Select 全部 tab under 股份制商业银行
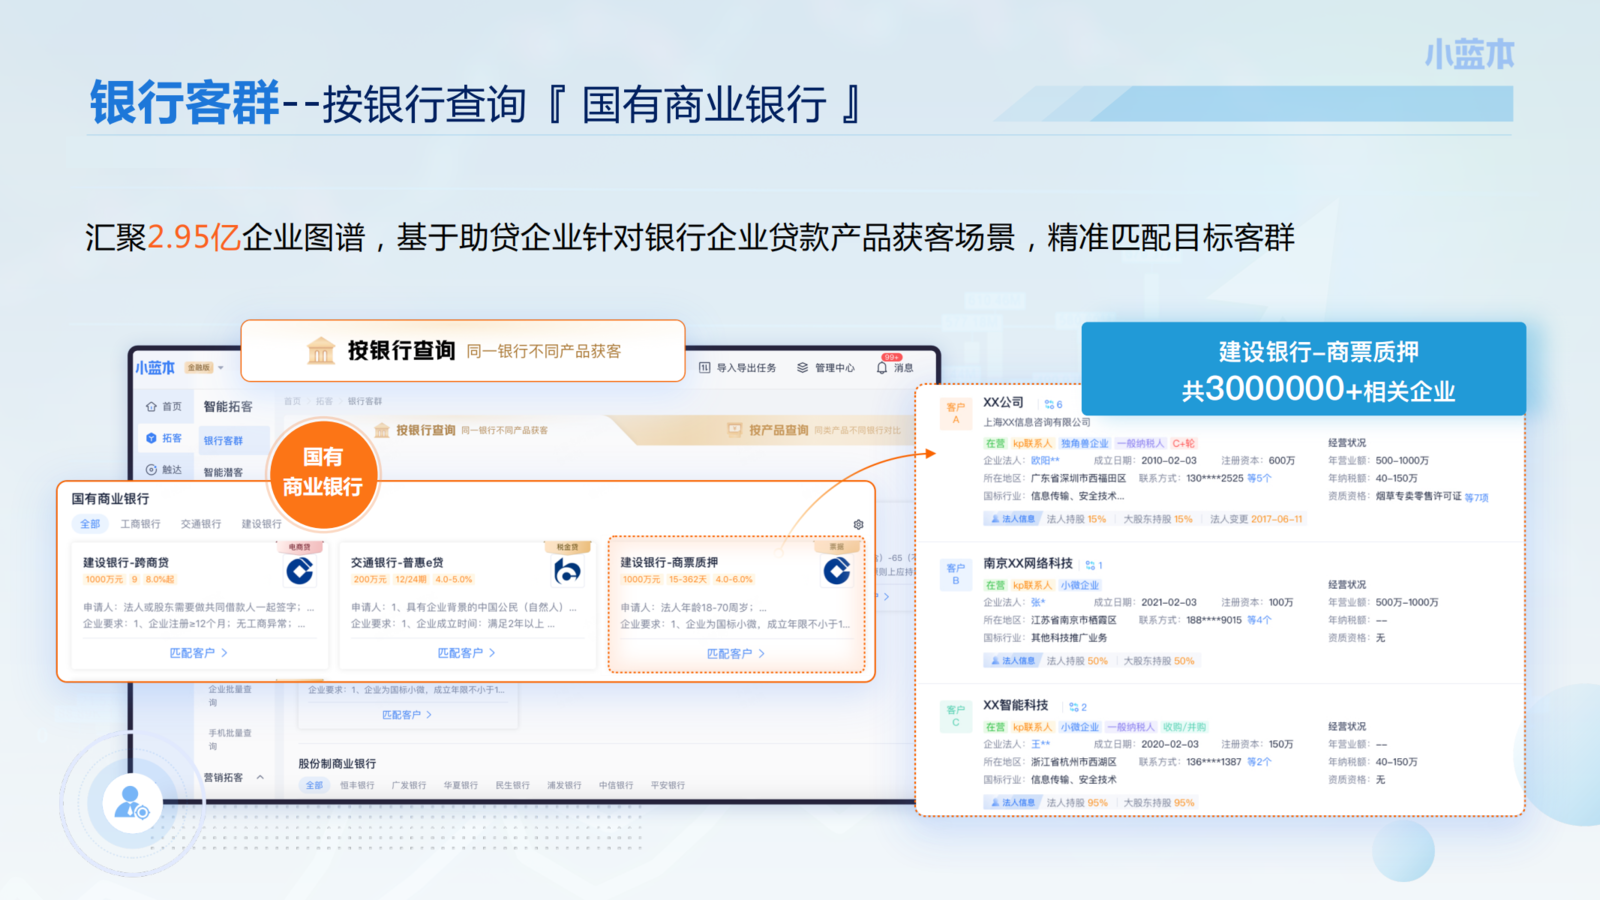This screenshot has width=1600, height=900. point(314,785)
